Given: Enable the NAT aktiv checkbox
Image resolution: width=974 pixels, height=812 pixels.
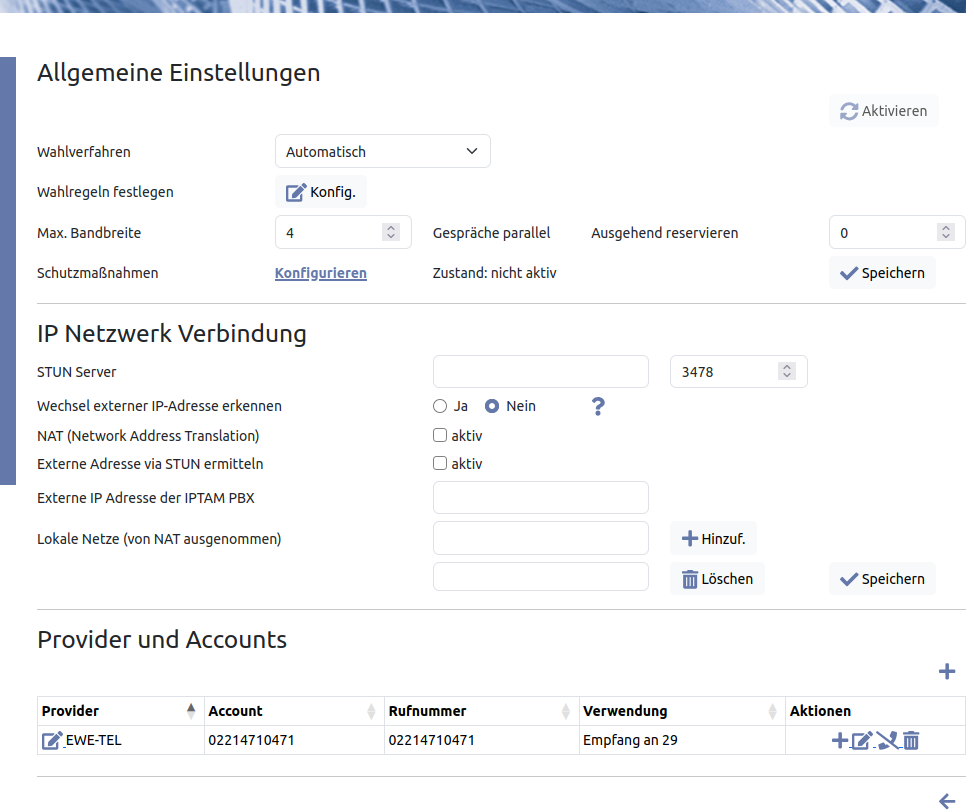Looking at the screenshot, I should coord(440,435).
